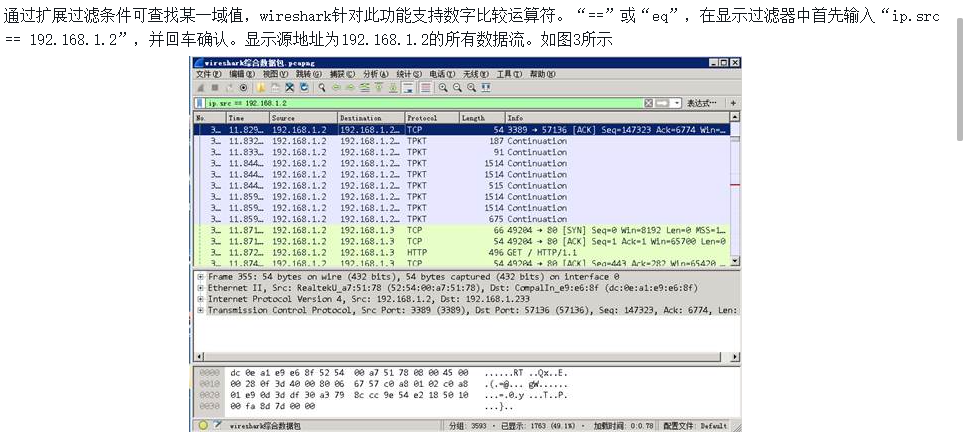
Task: Open the 工具 menu
Action: pos(509,74)
